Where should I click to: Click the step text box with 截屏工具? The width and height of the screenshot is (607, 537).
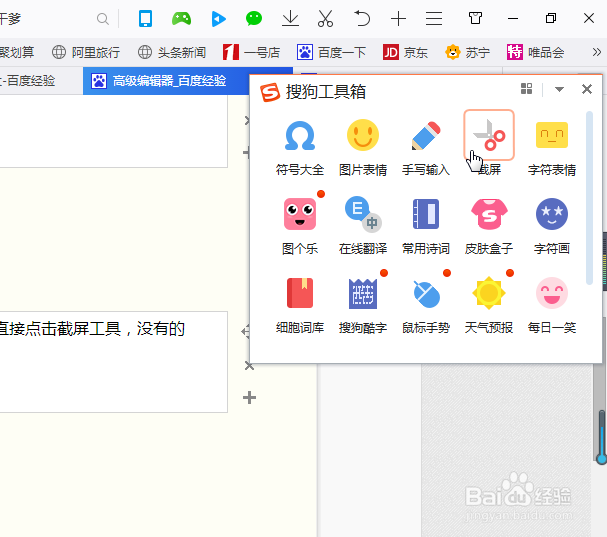tap(113, 362)
